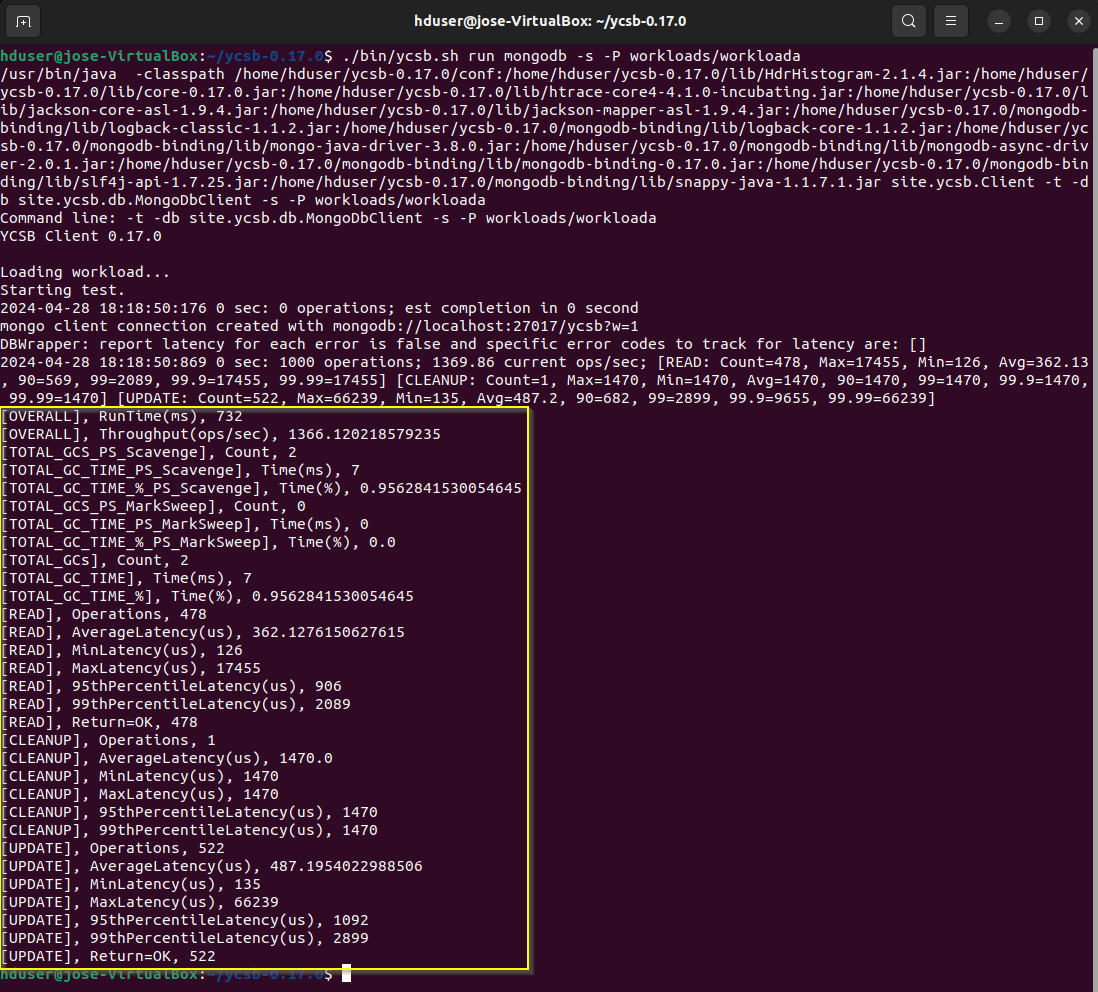Click '[TOTAL_GC_TIME_%], Time(%)' line
This screenshot has width=1098, height=992.
pyautogui.click(x=207, y=596)
